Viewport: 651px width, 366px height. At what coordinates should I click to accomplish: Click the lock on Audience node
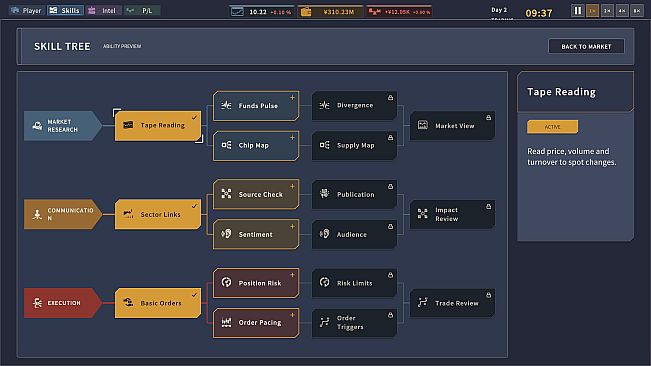point(391,227)
